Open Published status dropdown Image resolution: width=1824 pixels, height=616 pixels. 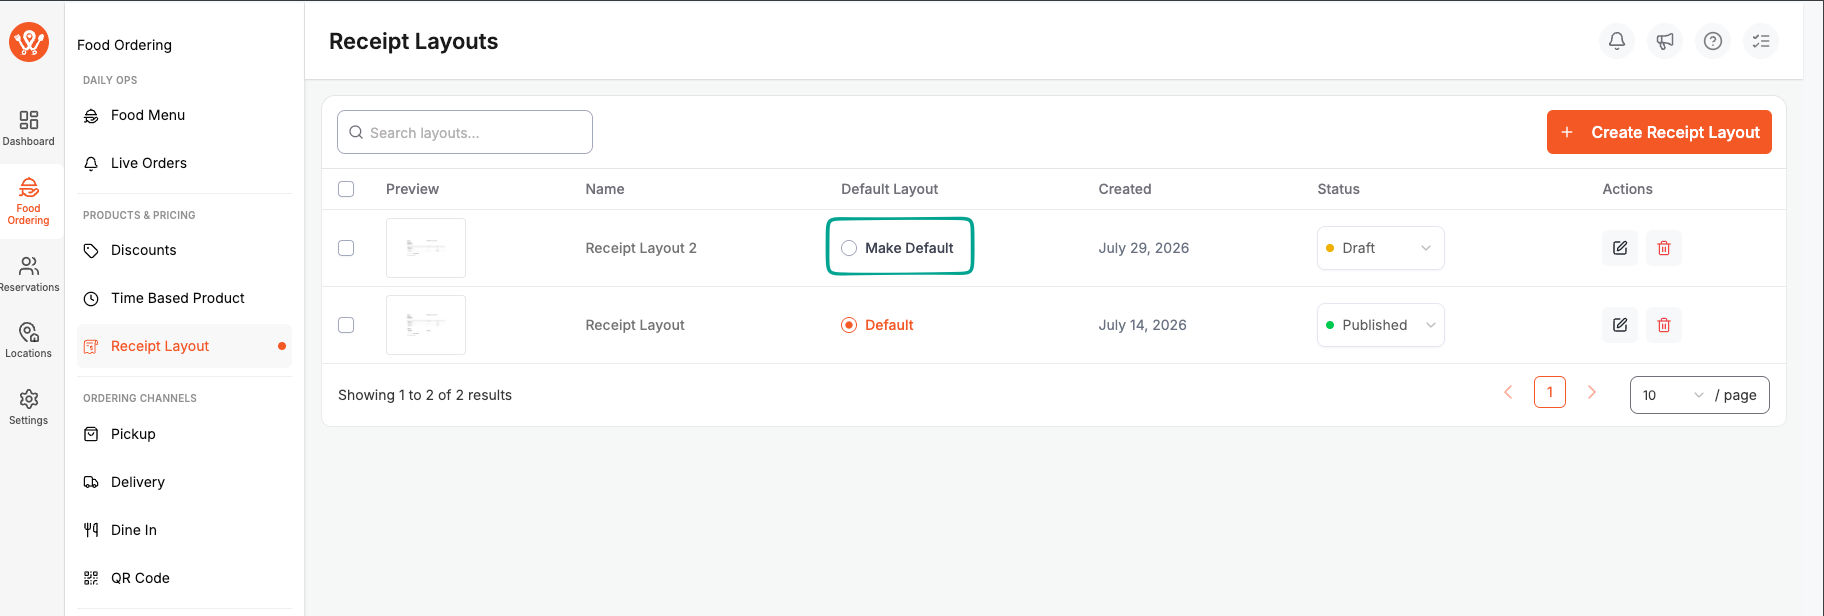coord(1380,325)
